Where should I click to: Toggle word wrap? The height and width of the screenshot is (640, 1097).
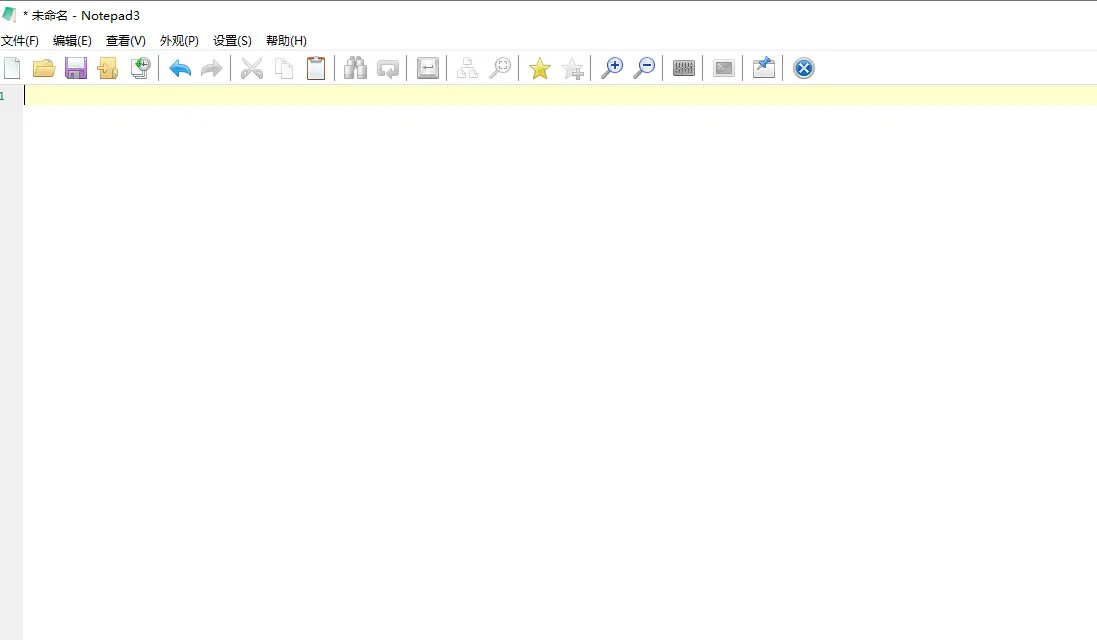pos(427,67)
